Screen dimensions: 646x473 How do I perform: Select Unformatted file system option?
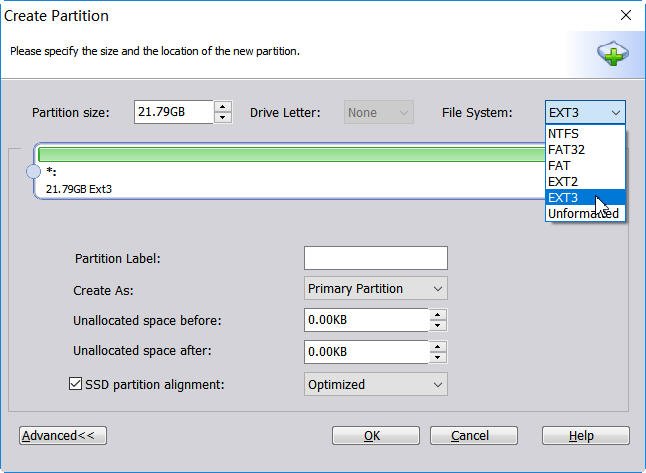pyautogui.click(x=584, y=214)
